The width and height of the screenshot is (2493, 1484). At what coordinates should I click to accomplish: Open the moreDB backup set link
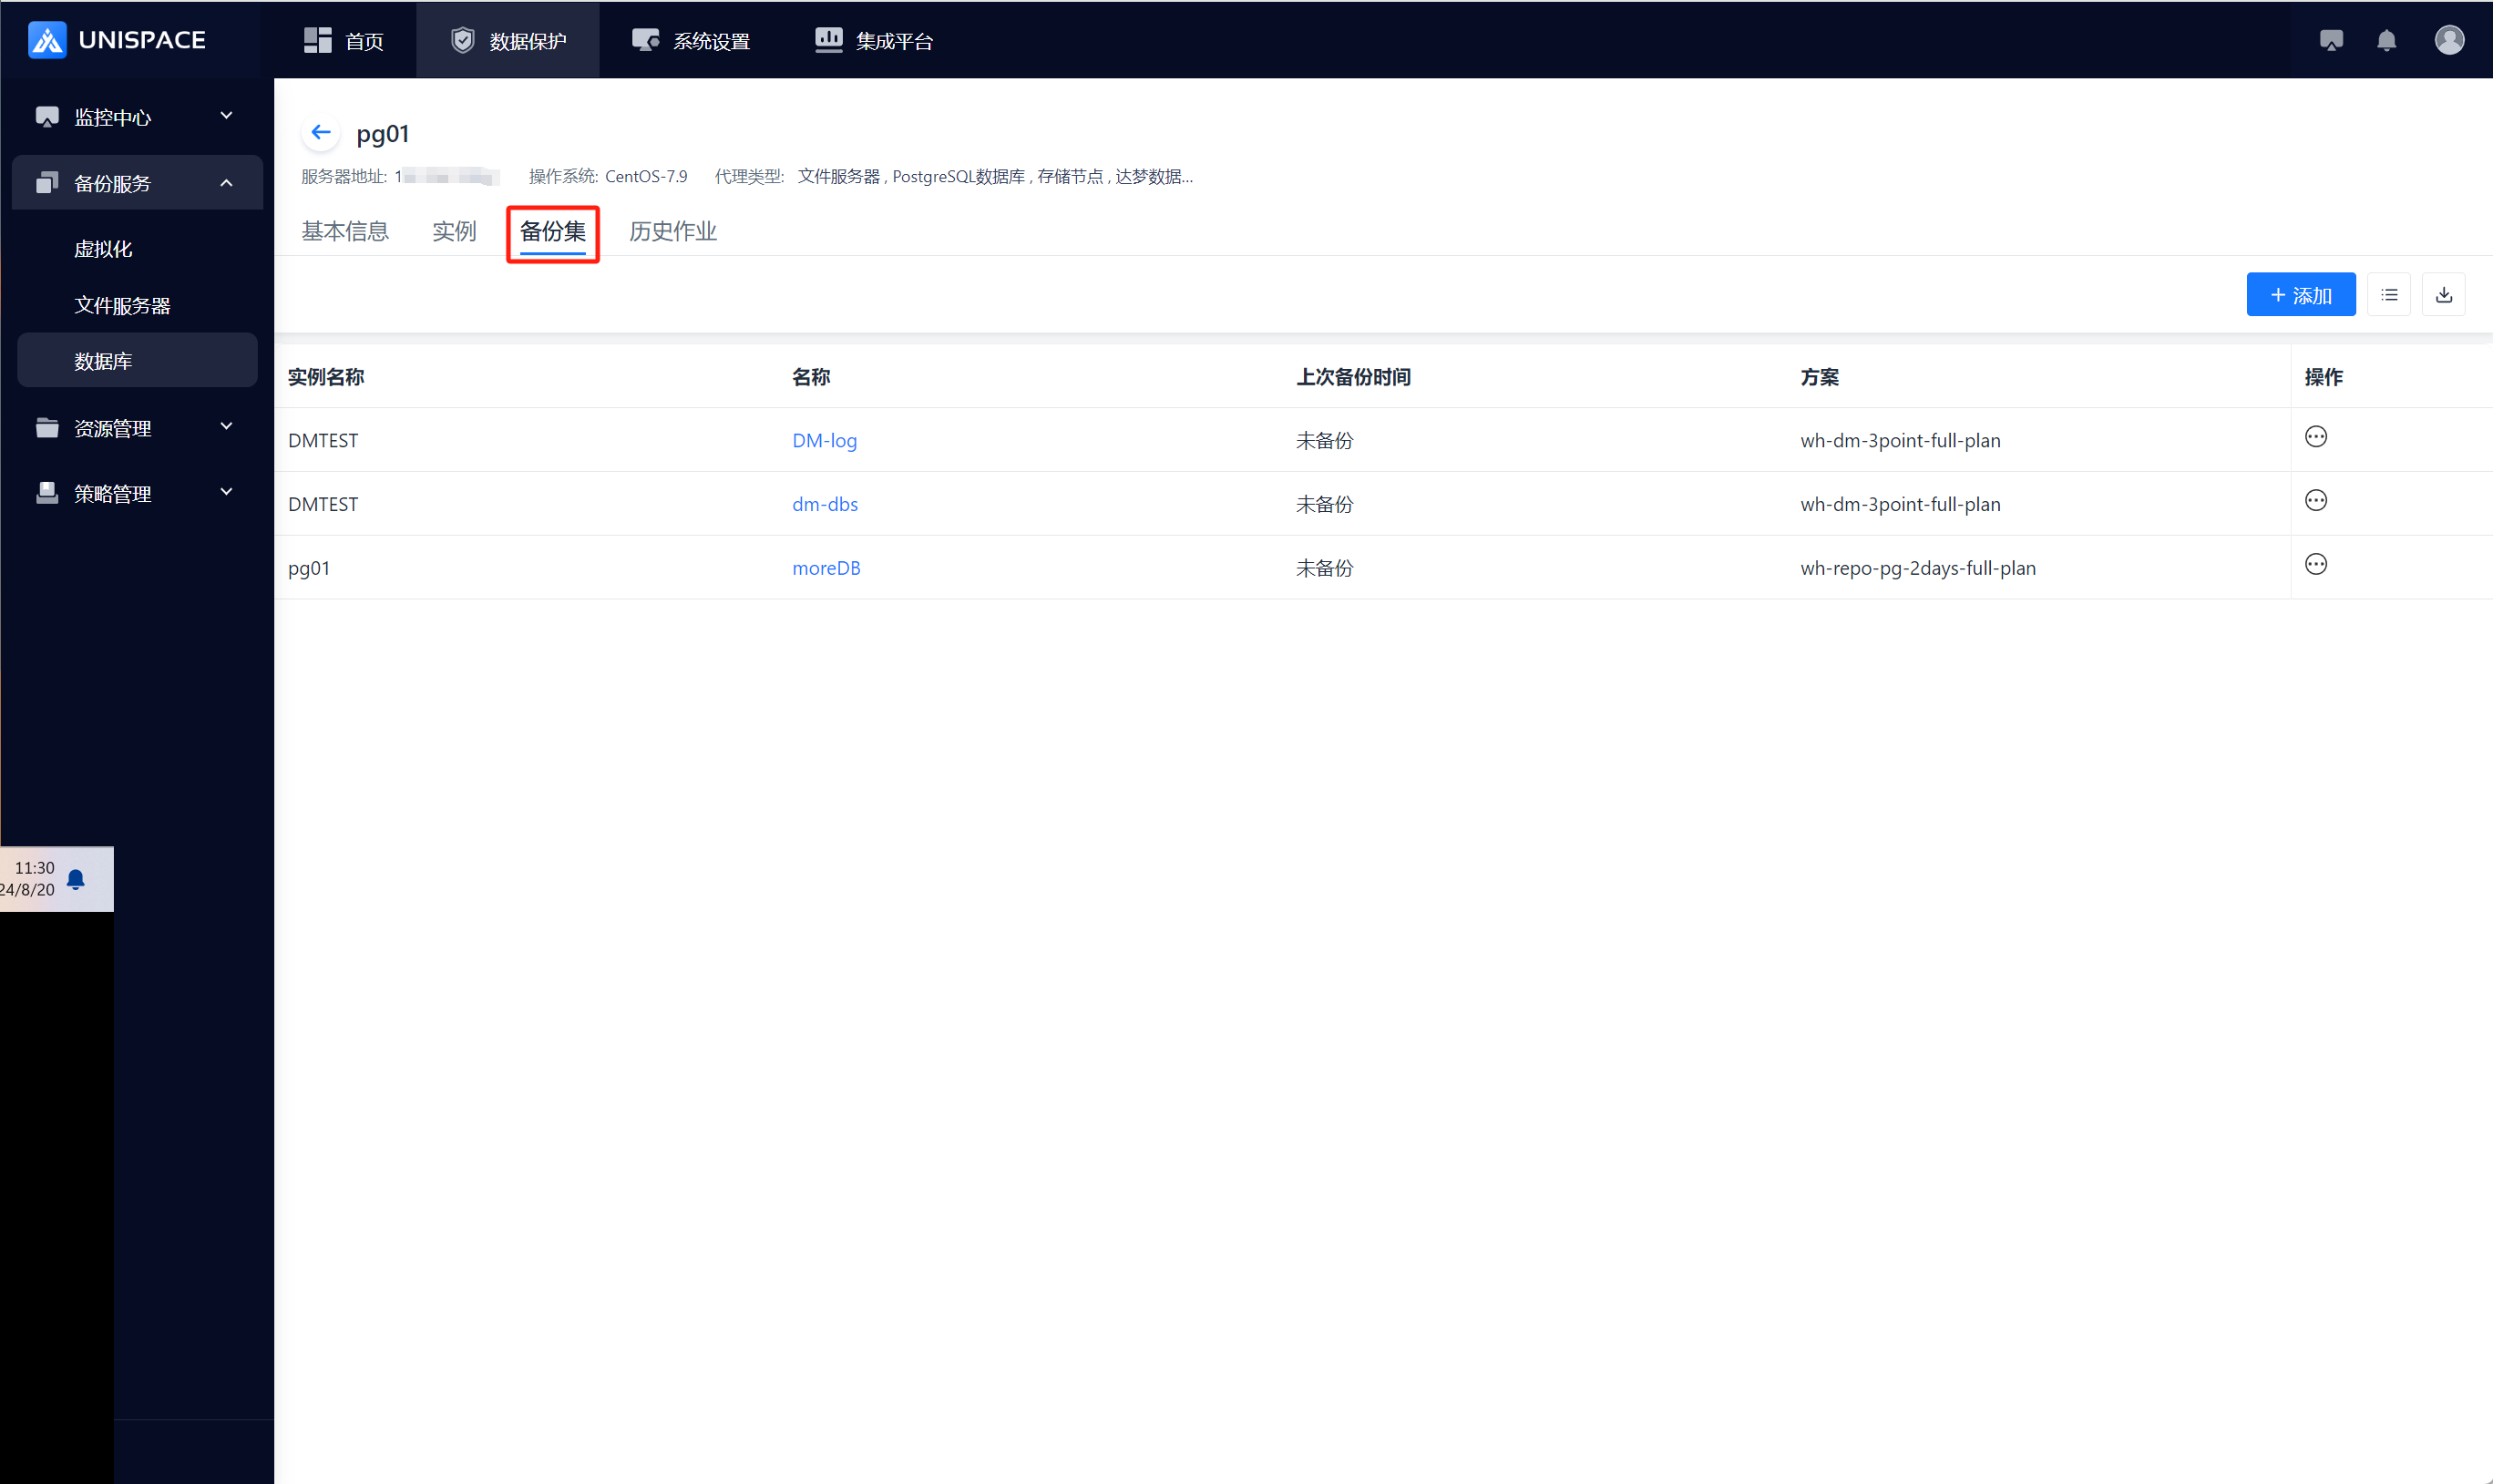click(826, 568)
